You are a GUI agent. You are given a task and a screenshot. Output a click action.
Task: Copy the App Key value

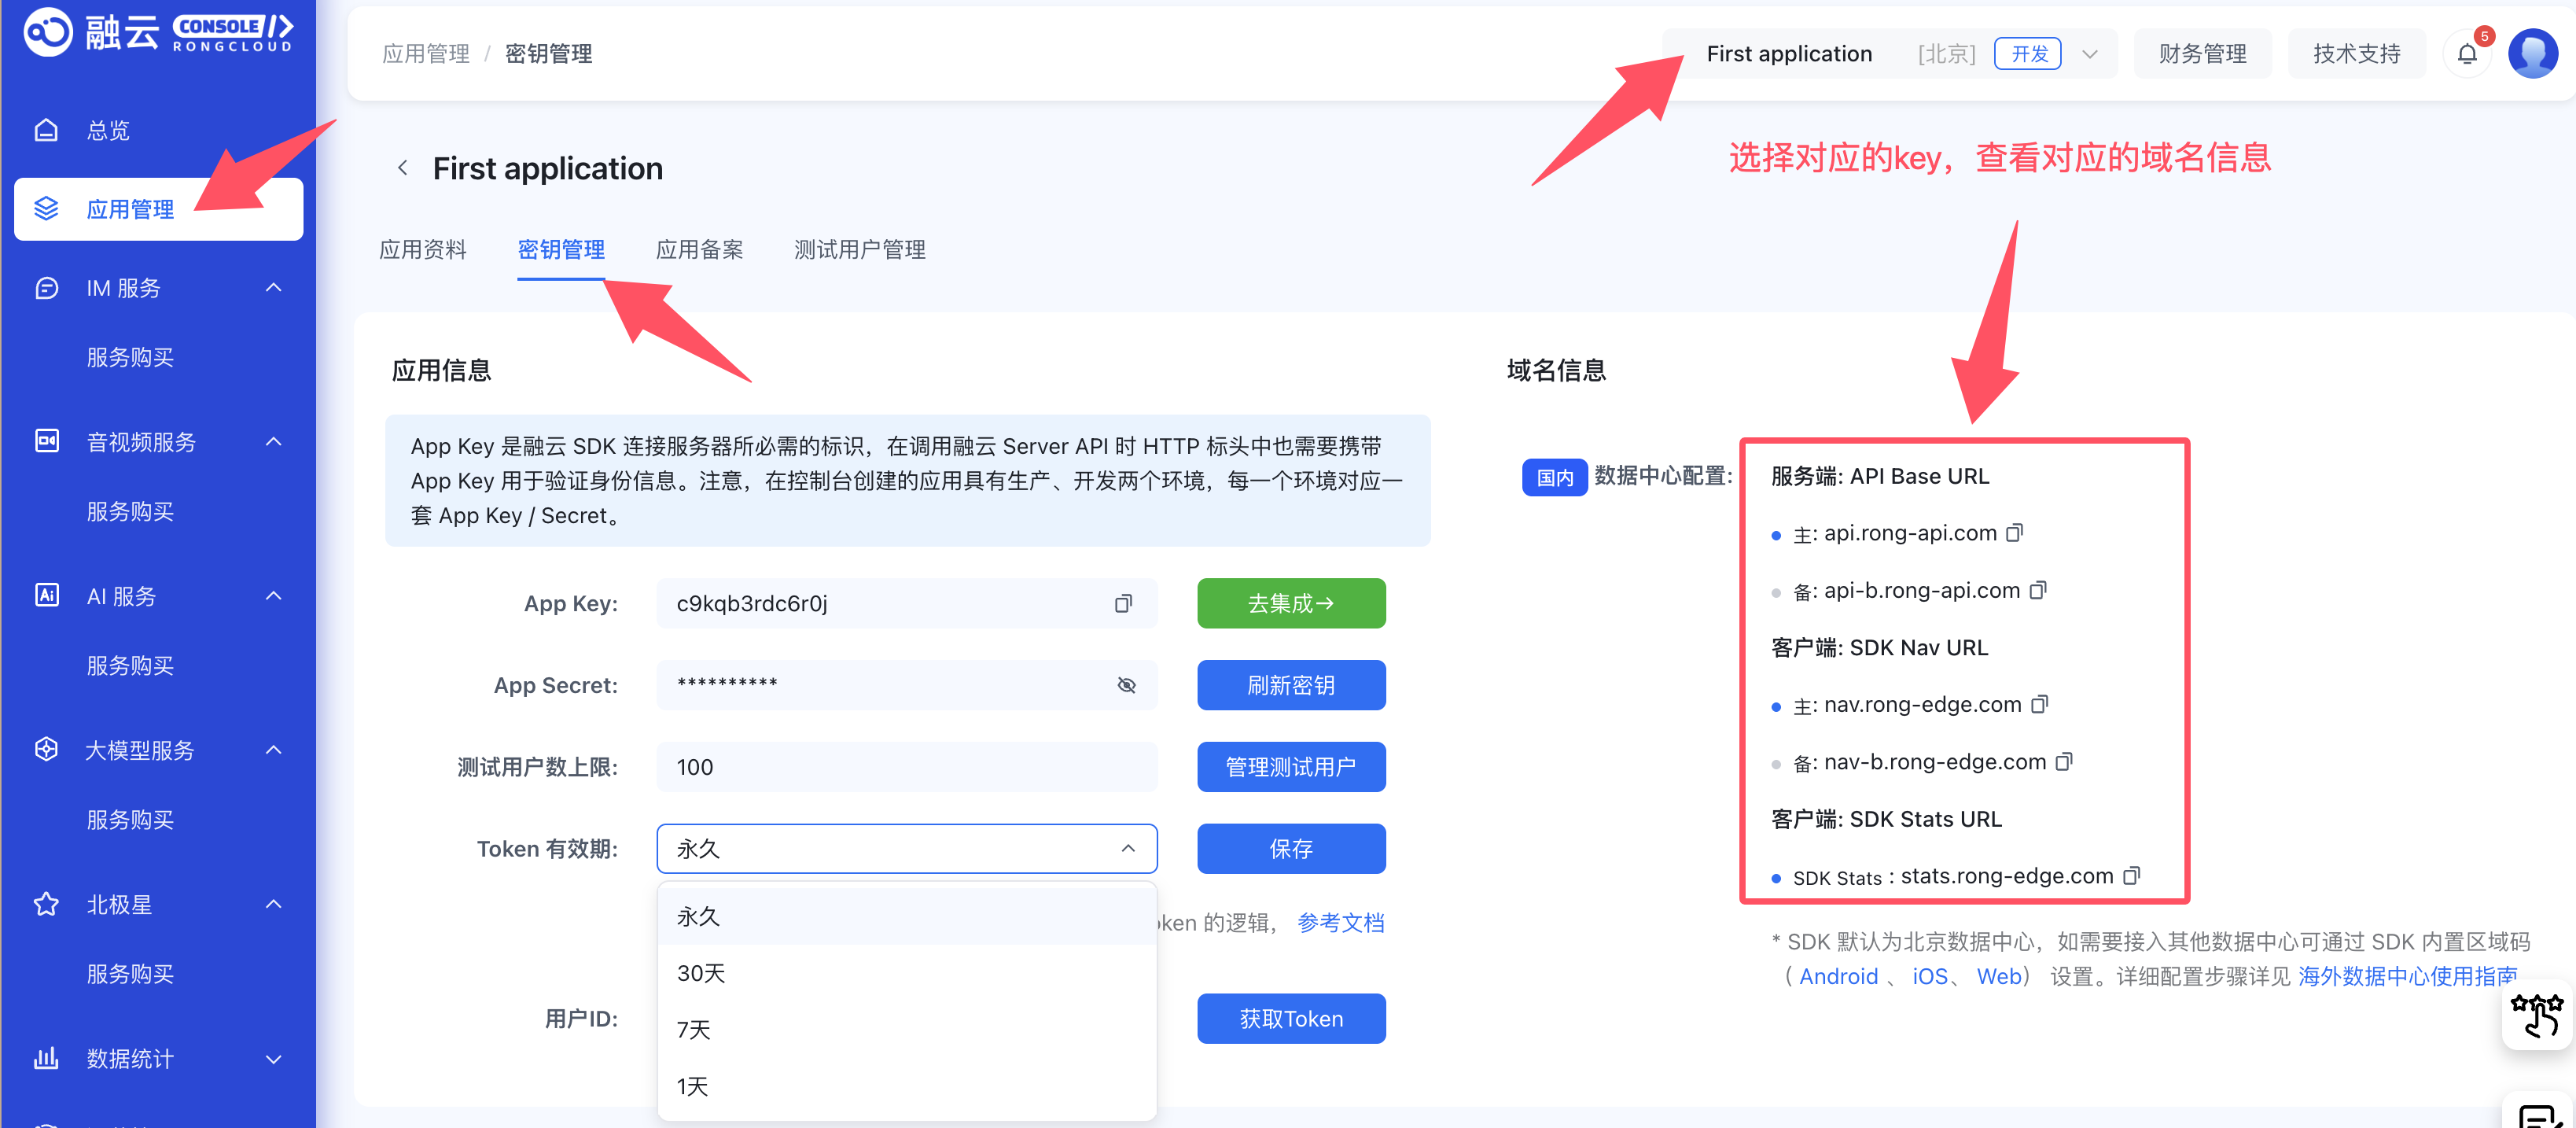click(x=1123, y=604)
